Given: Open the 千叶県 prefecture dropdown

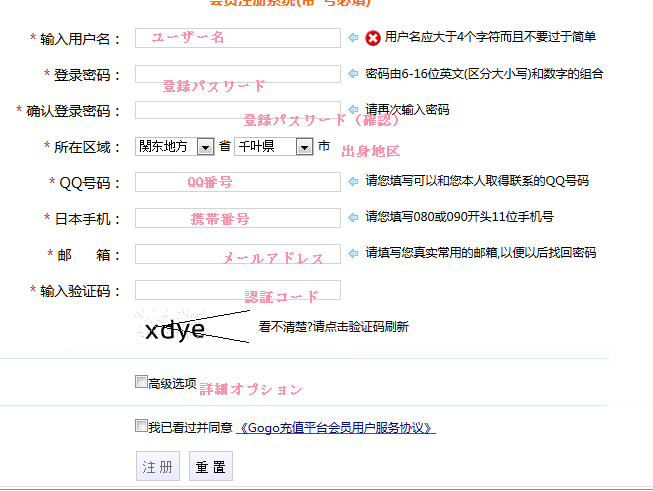Looking at the screenshot, I should pyautogui.click(x=304, y=147).
